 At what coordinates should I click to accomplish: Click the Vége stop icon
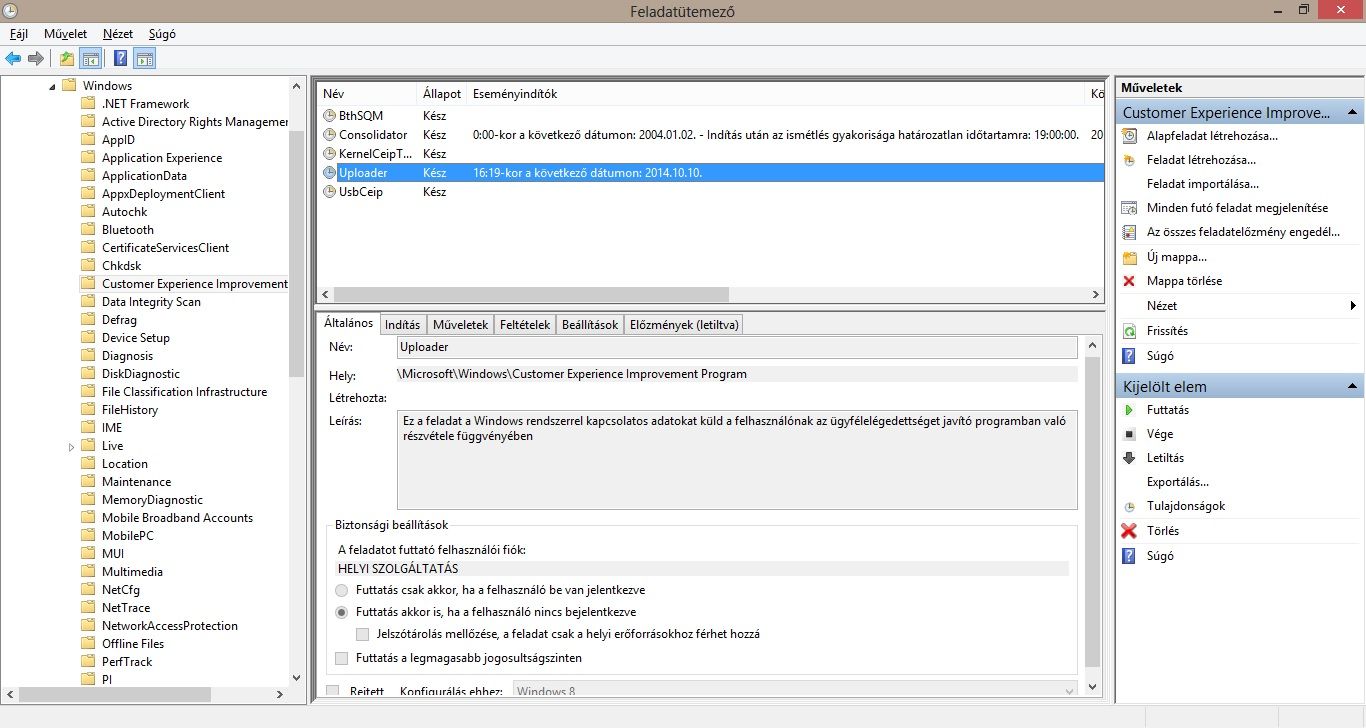(1130, 434)
